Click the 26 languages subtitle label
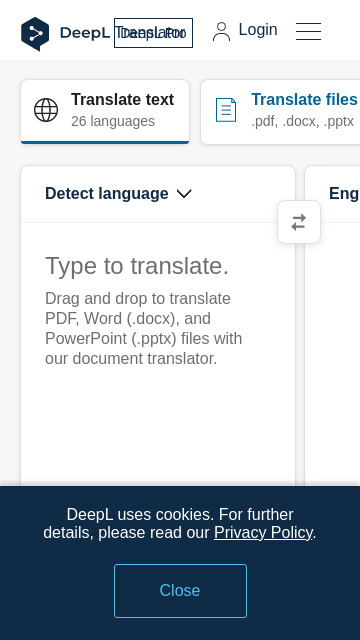Image resolution: width=360 pixels, height=640 pixels. click(113, 122)
